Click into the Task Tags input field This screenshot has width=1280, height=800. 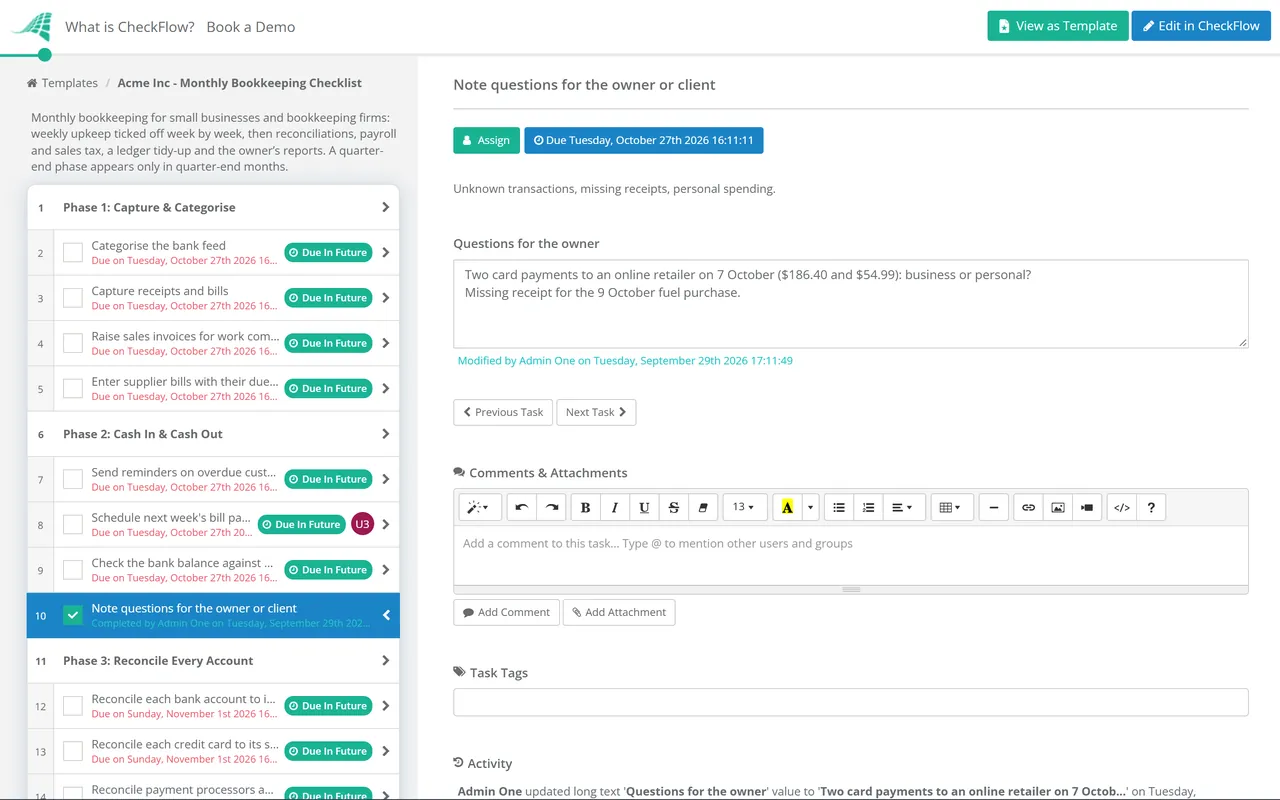(851, 702)
